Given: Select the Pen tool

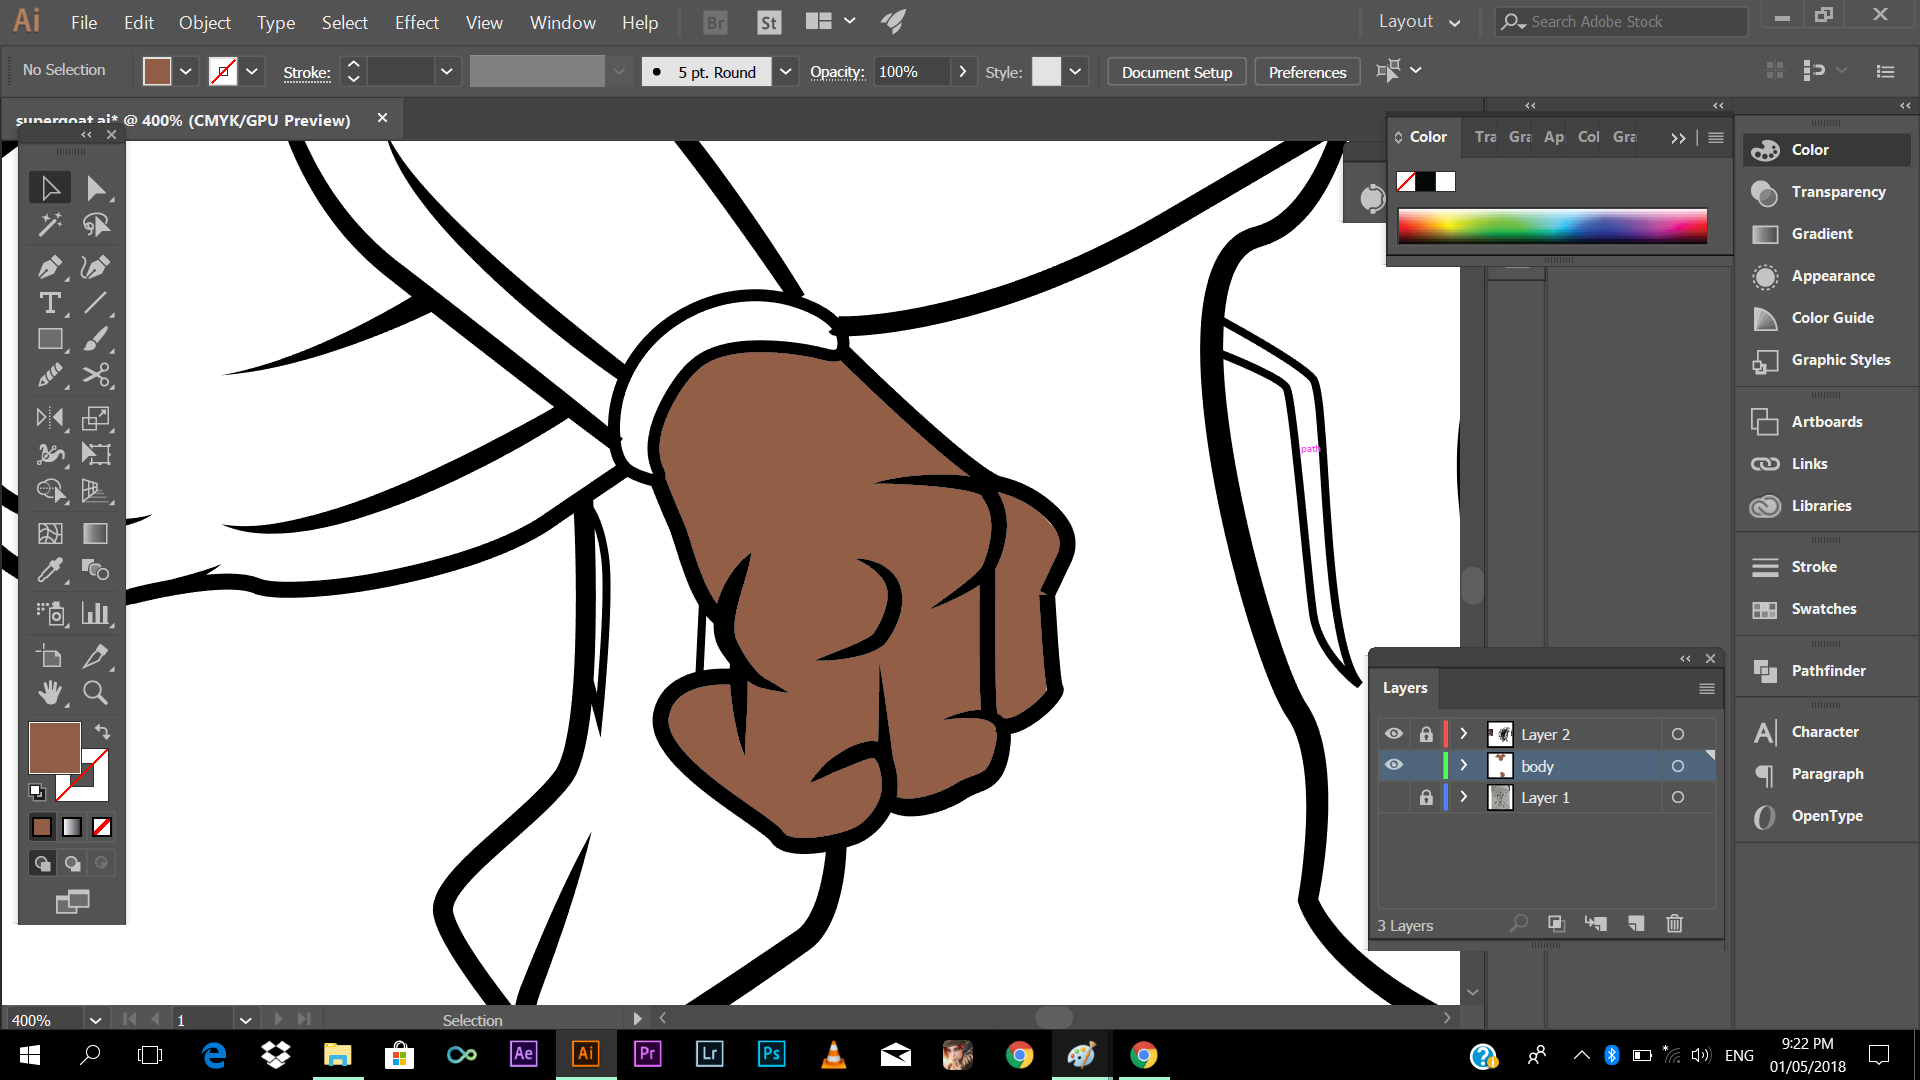Looking at the screenshot, I should 49,267.
